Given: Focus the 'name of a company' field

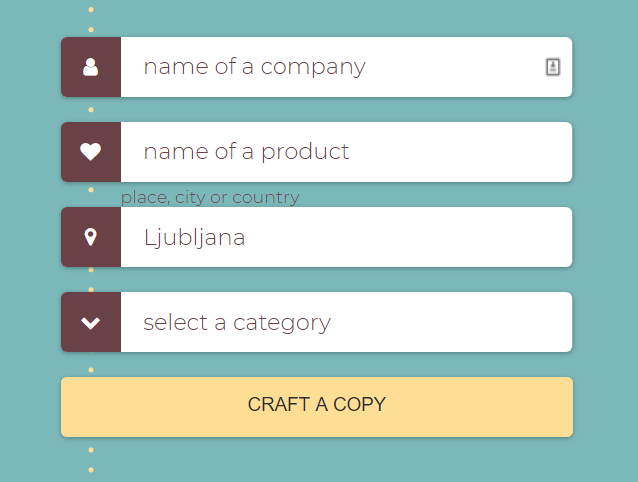Looking at the screenshot, I should tap(330, 67).
